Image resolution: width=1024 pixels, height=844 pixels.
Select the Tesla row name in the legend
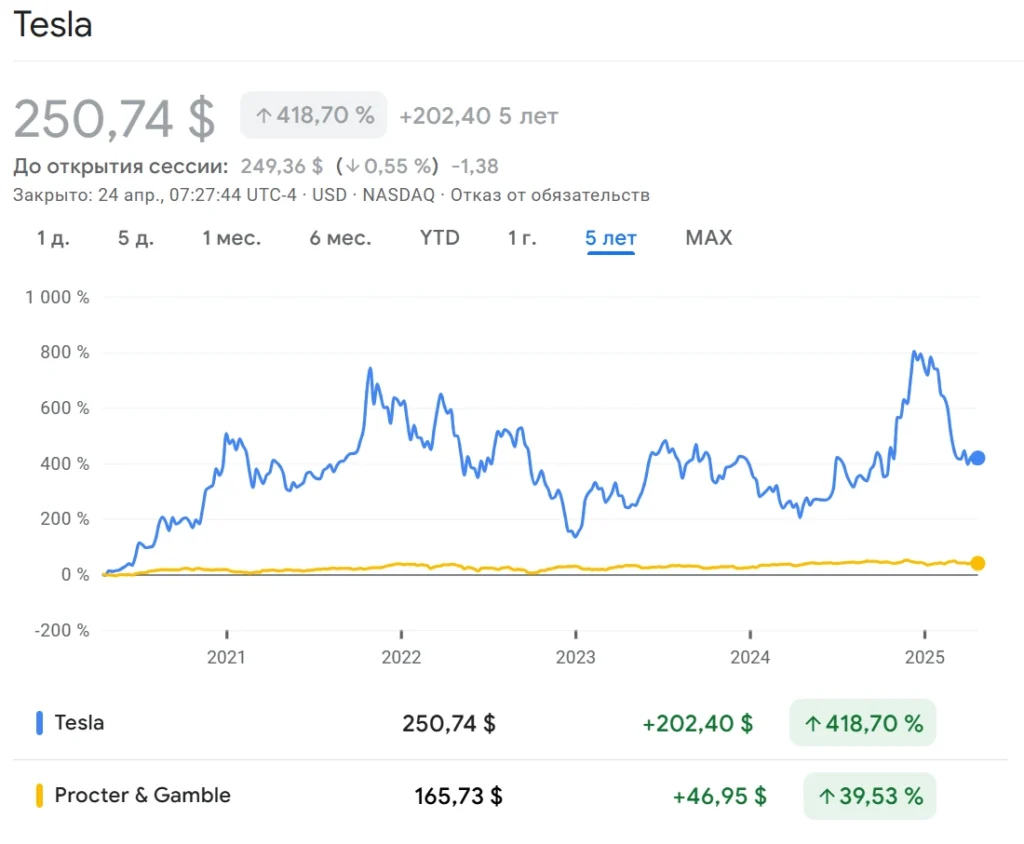(79, 722)
